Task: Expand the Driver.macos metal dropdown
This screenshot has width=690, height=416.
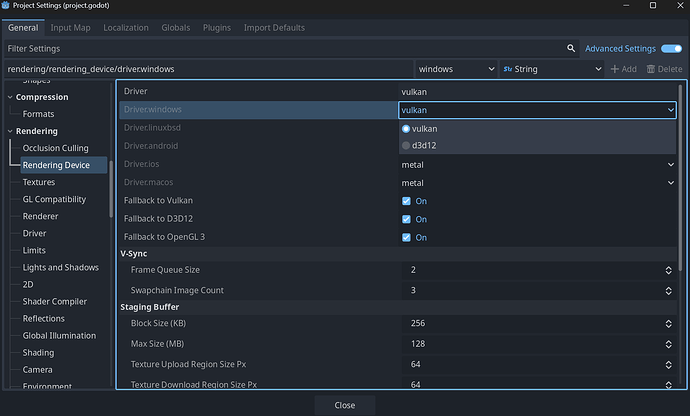Action: click(539, 183)
